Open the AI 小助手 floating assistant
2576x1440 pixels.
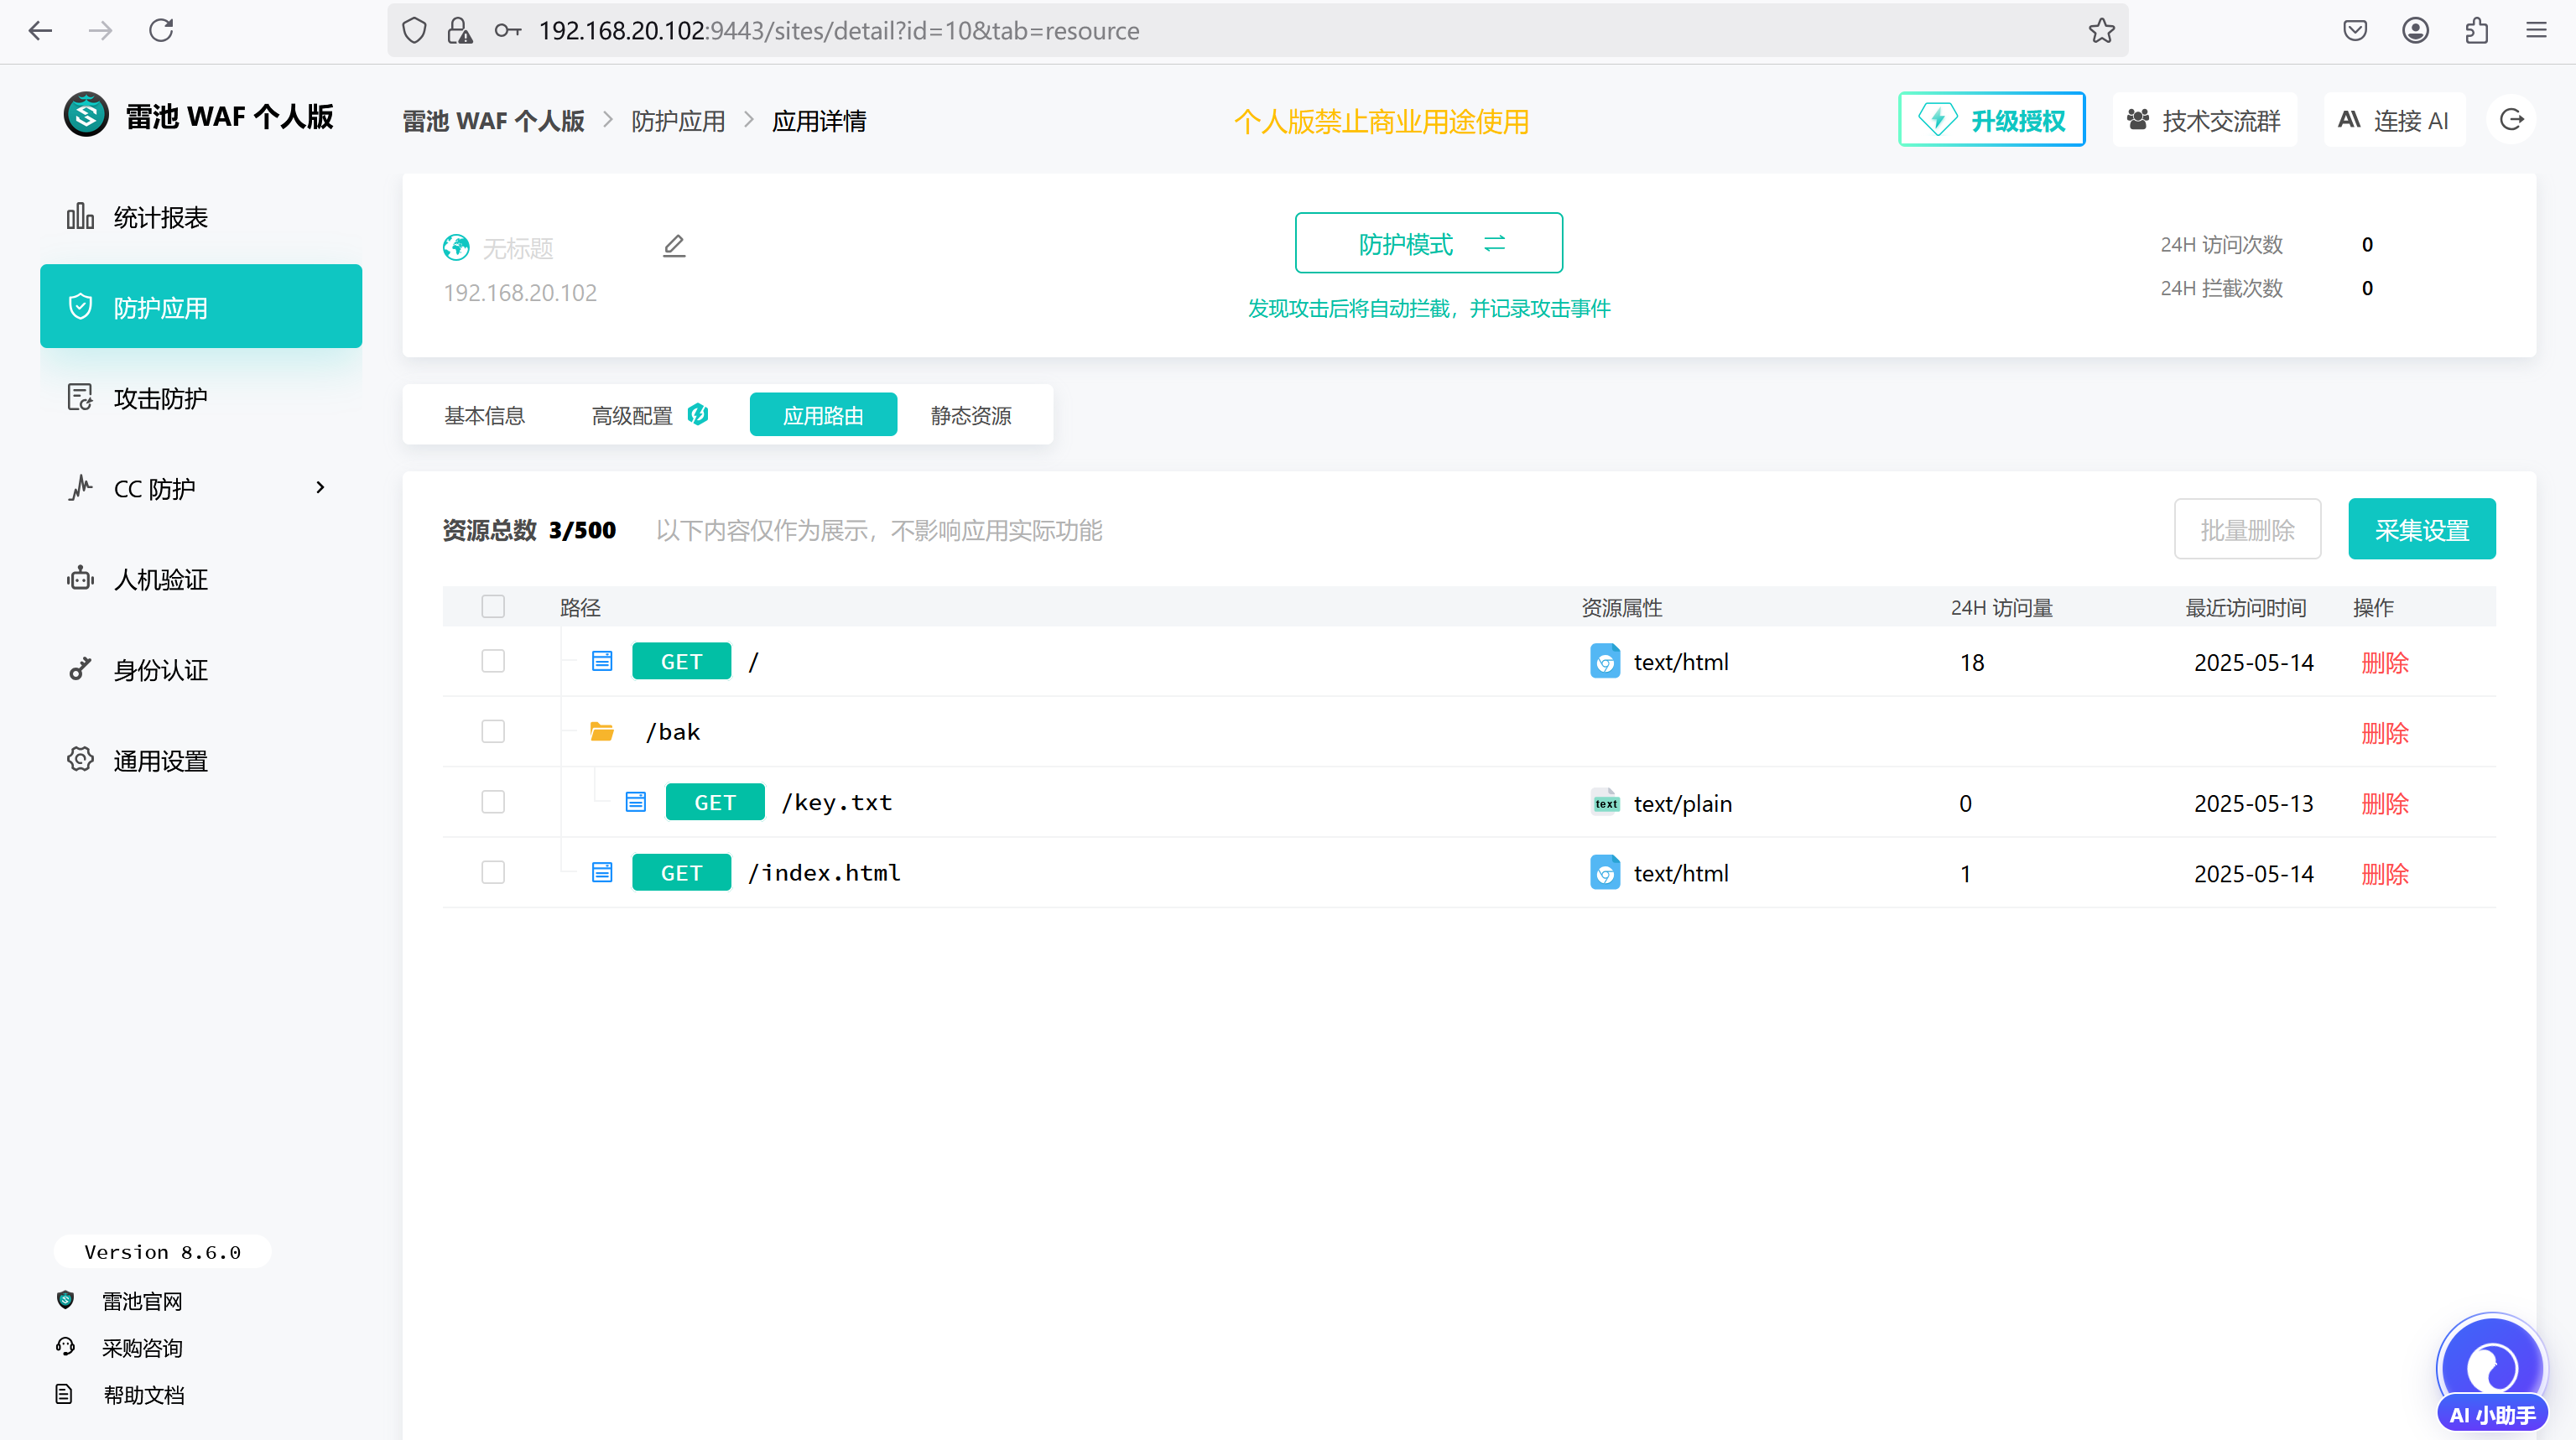[2492, 1372]
